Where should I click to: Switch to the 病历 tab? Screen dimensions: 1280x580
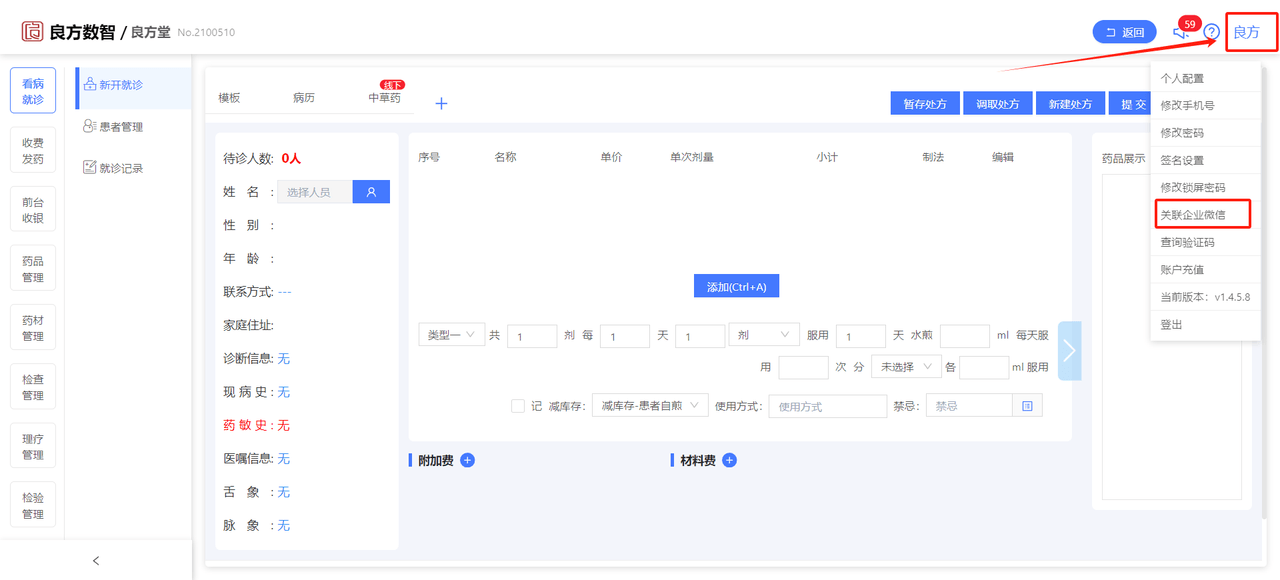(304, 98)
